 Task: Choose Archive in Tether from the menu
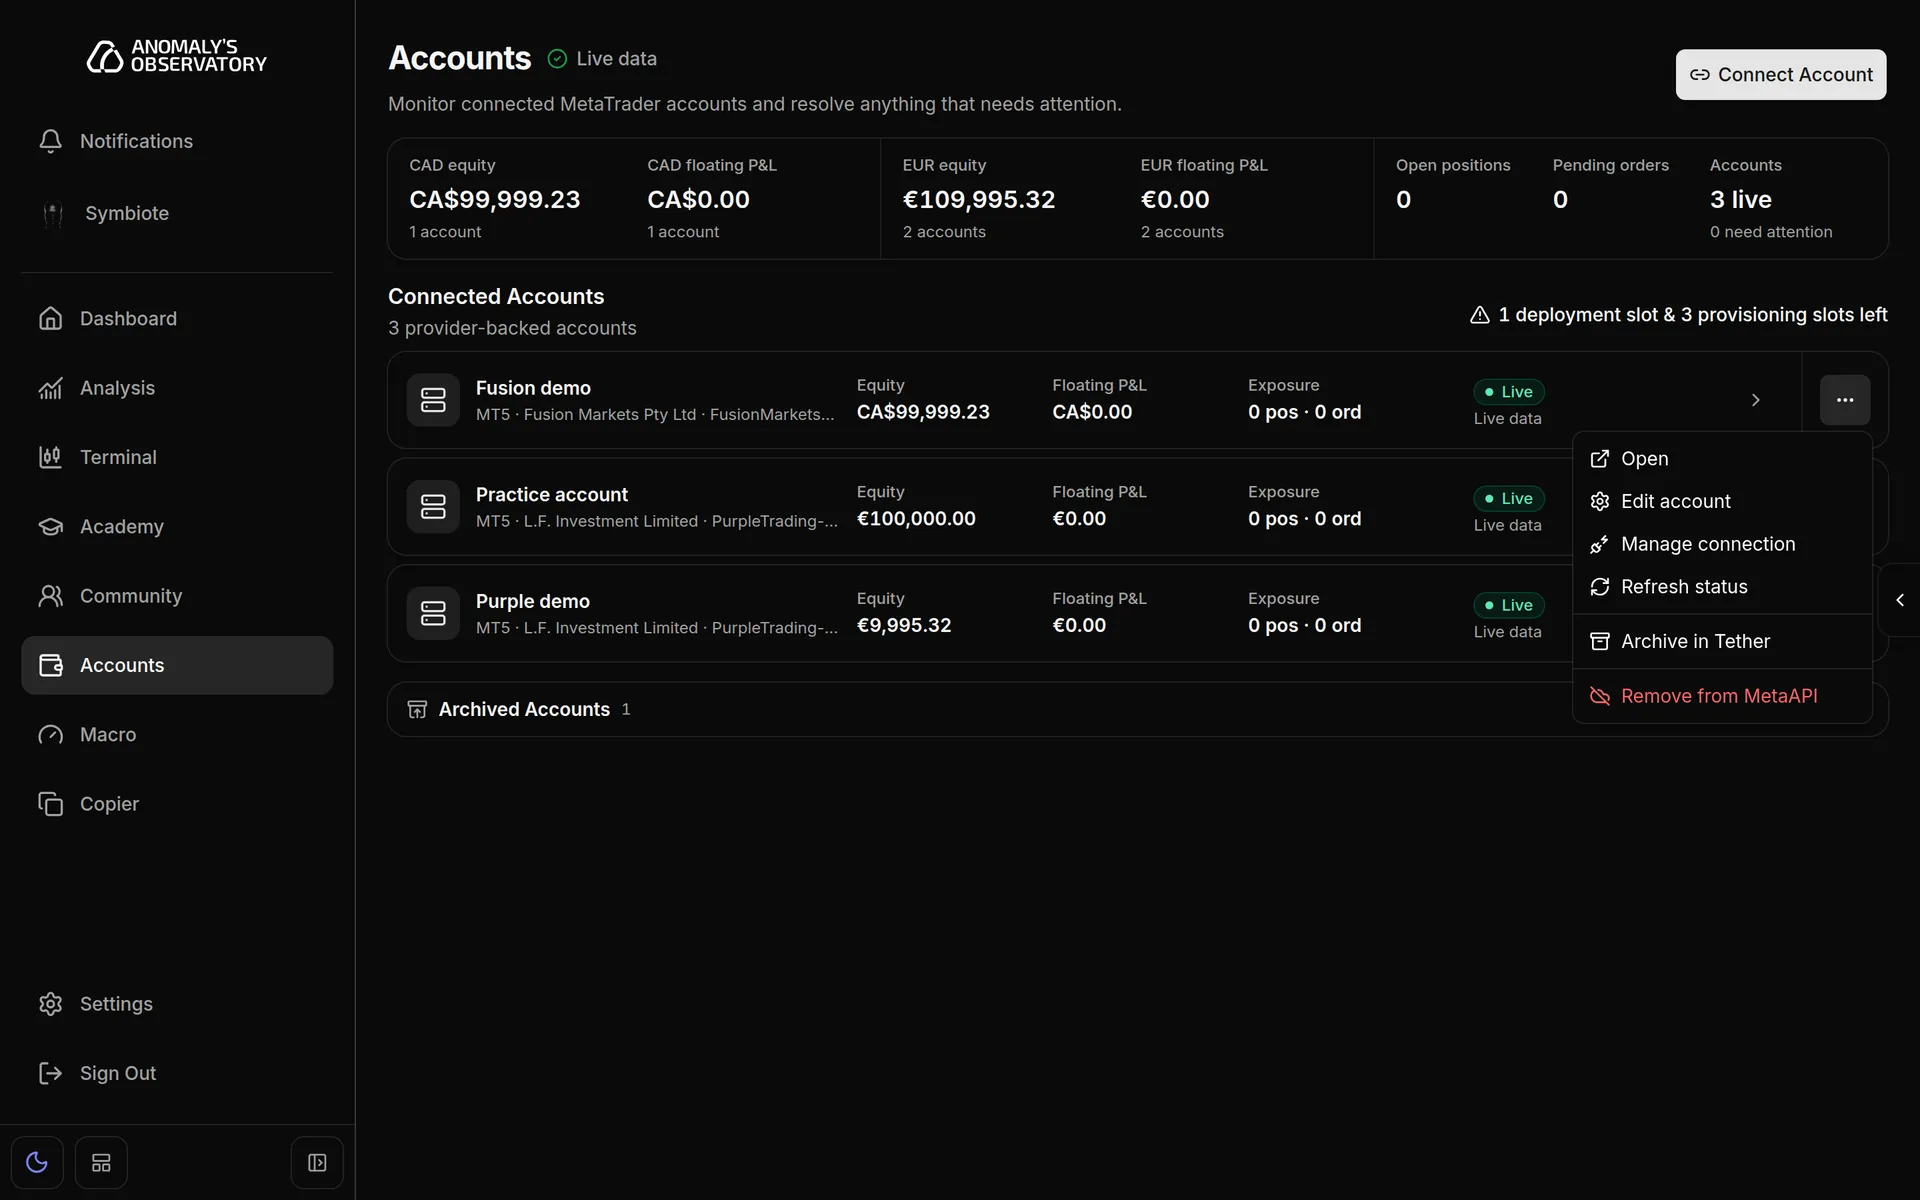[1722, 641]
